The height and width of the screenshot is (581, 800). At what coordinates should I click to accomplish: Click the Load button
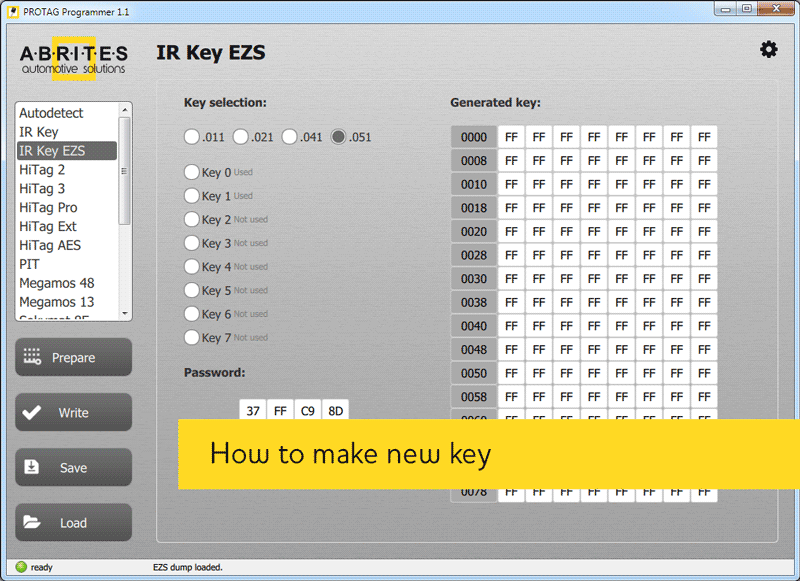pos(73,522)
